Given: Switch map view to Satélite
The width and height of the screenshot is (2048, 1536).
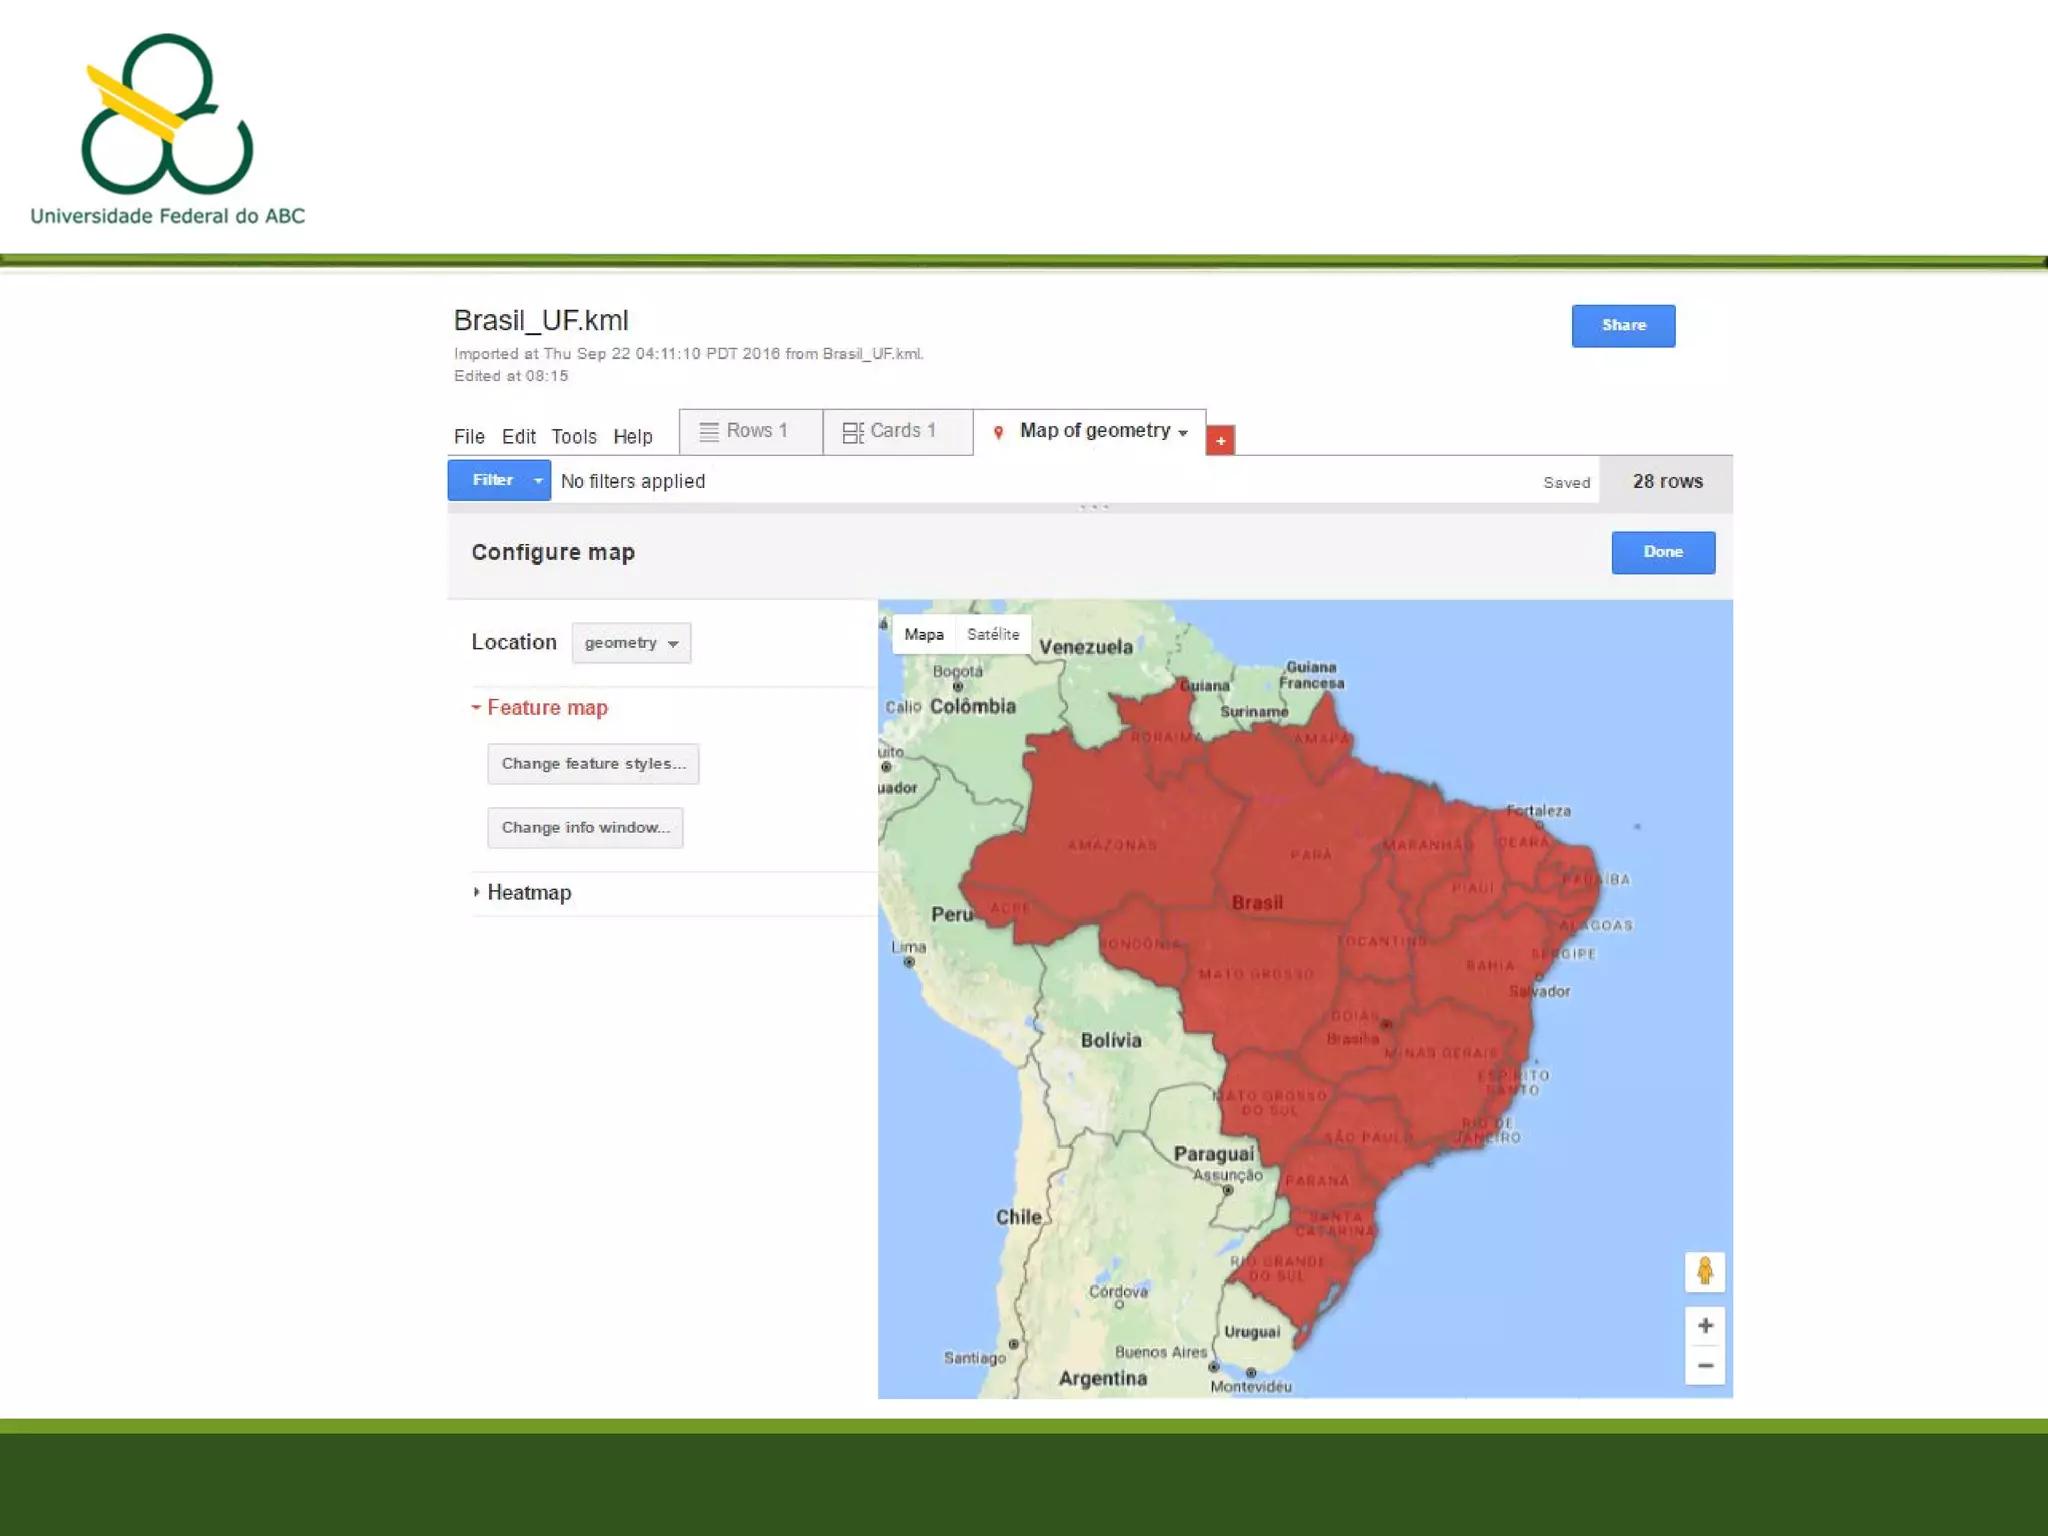Looking at the screenshot, I should tap(993, 634).
